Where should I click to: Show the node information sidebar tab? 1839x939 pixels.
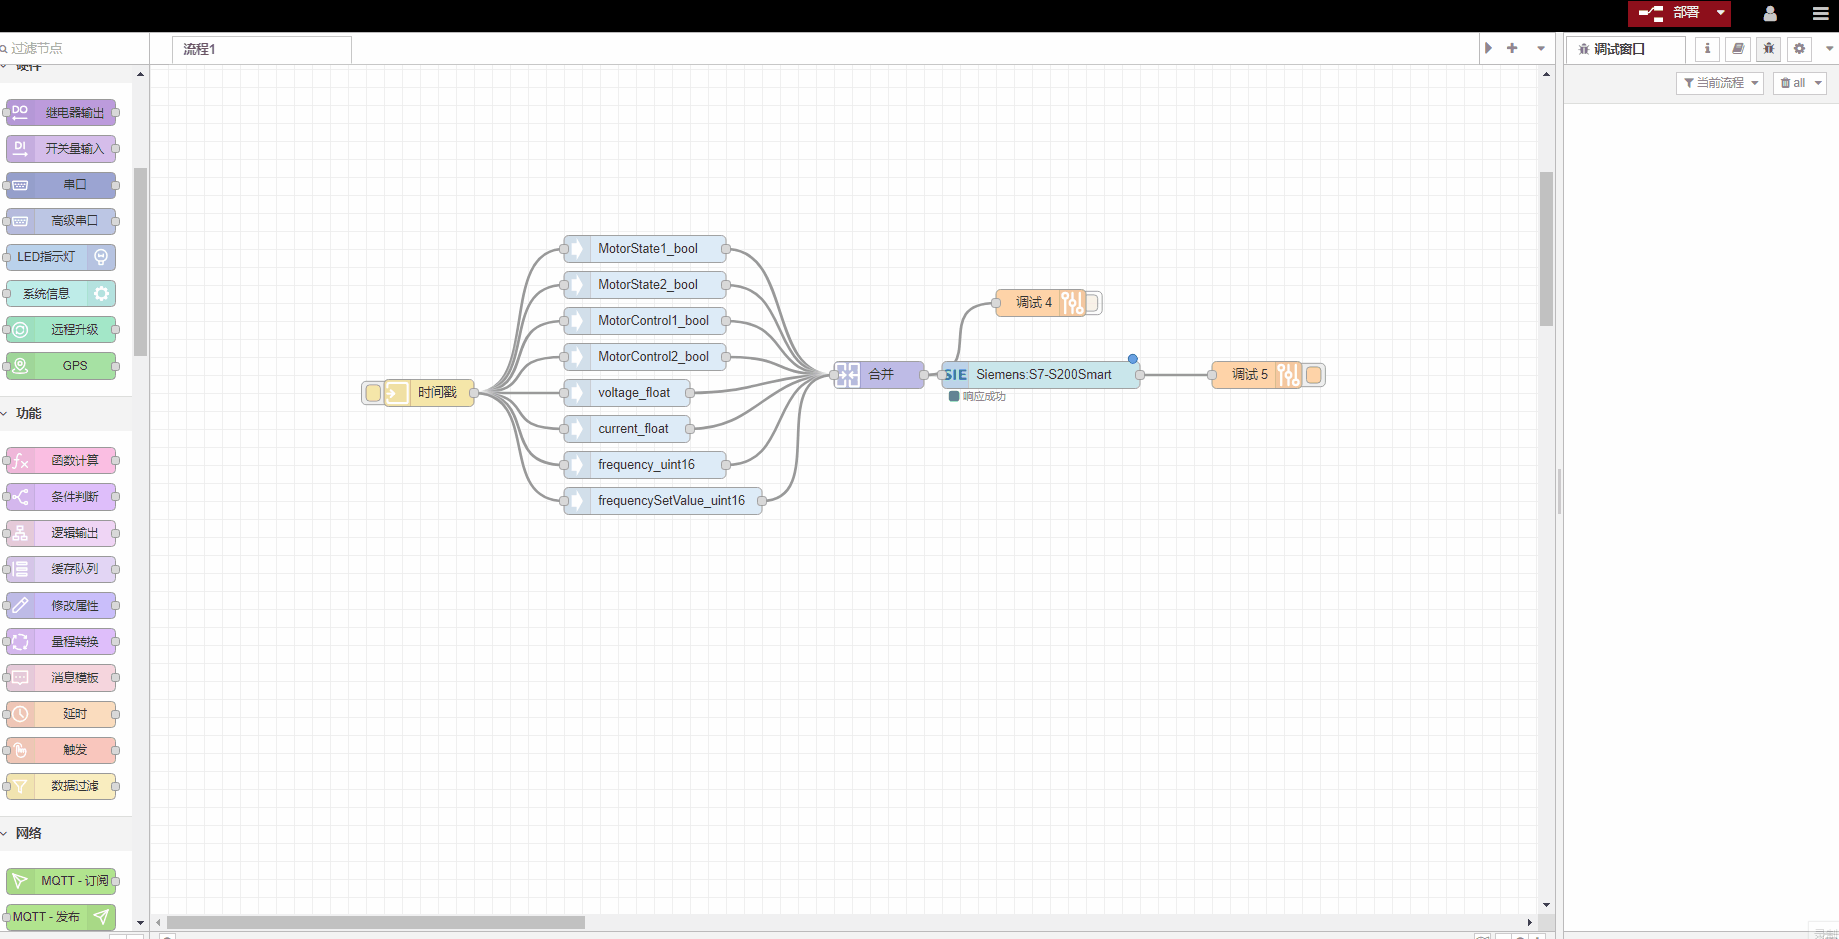point(1707,48)
